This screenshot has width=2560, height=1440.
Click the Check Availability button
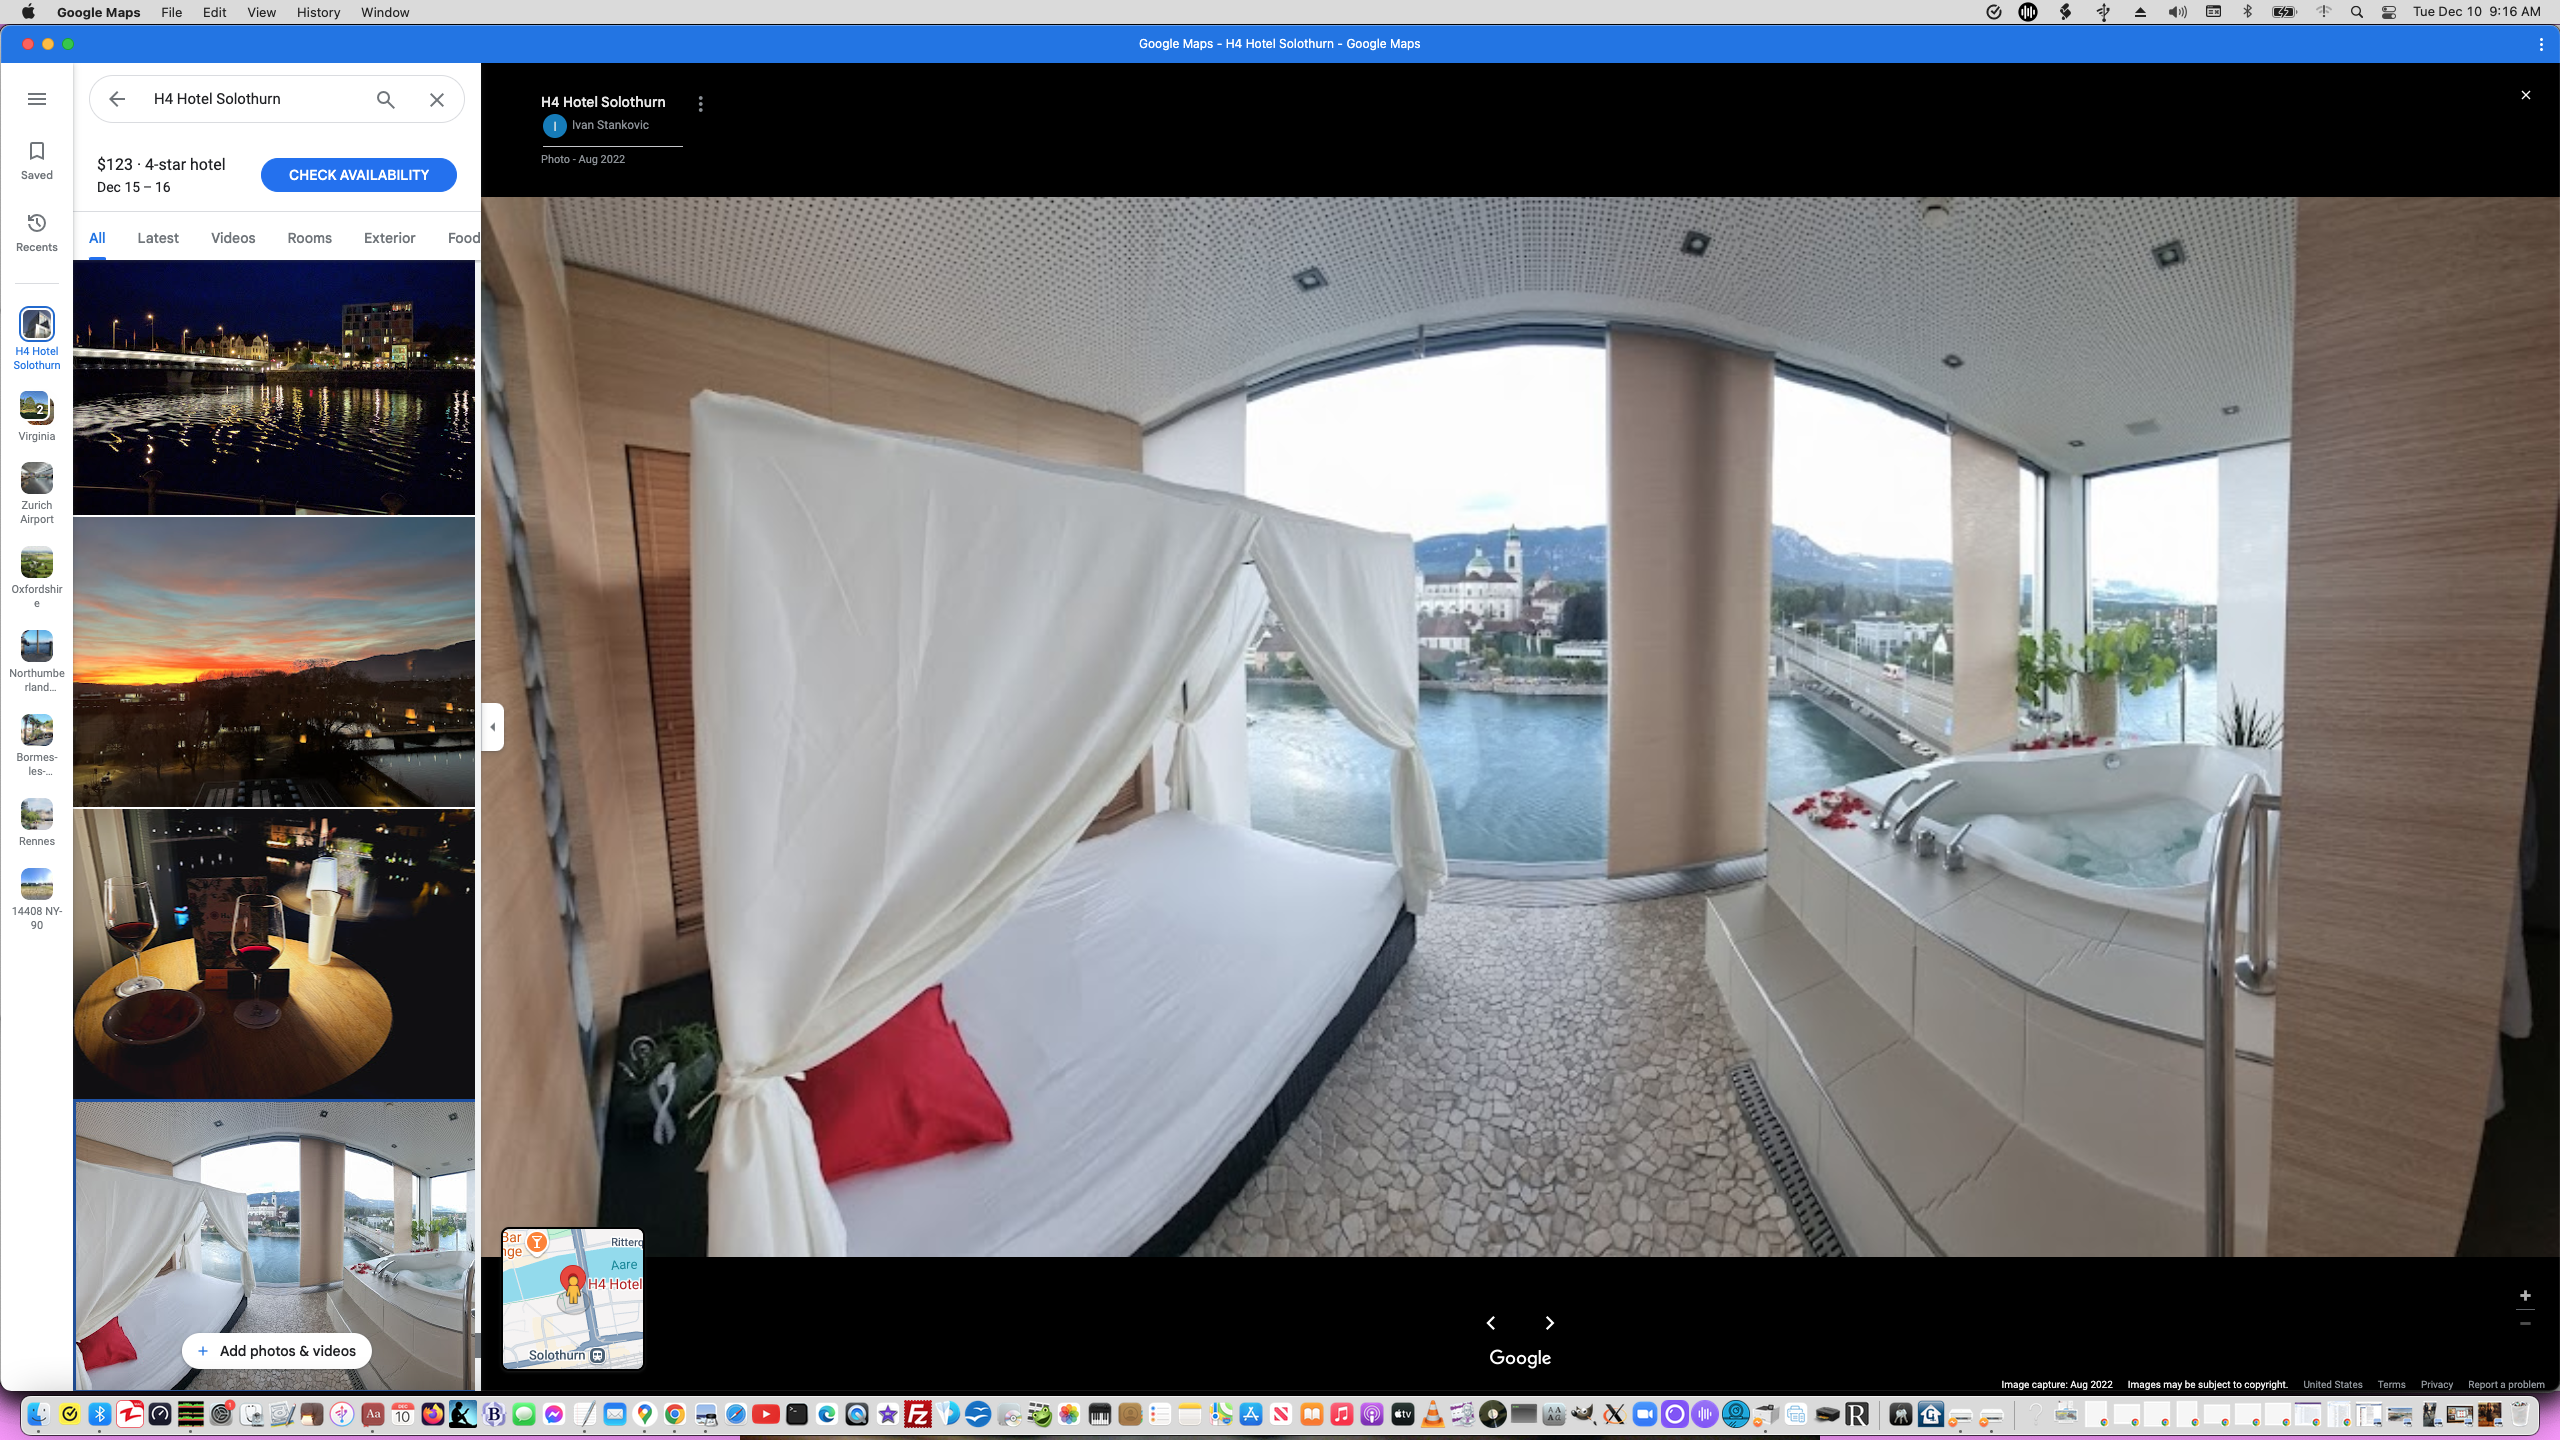[x=359, y=175]
